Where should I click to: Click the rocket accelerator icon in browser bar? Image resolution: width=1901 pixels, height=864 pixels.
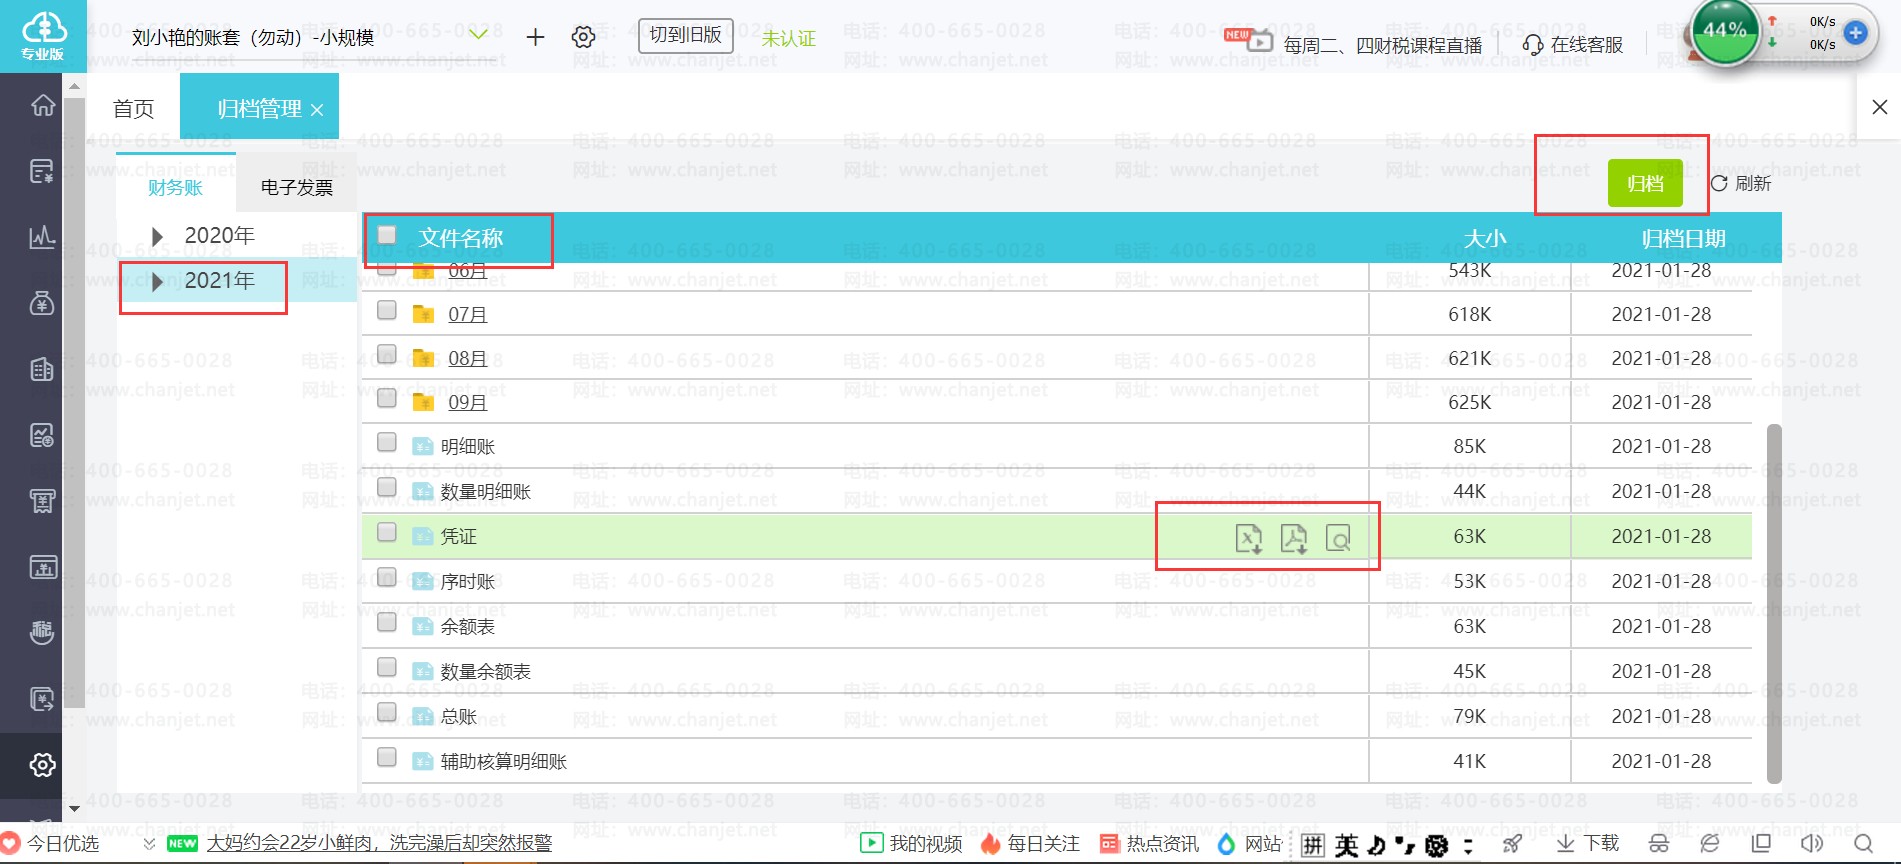click(1512, 844)
